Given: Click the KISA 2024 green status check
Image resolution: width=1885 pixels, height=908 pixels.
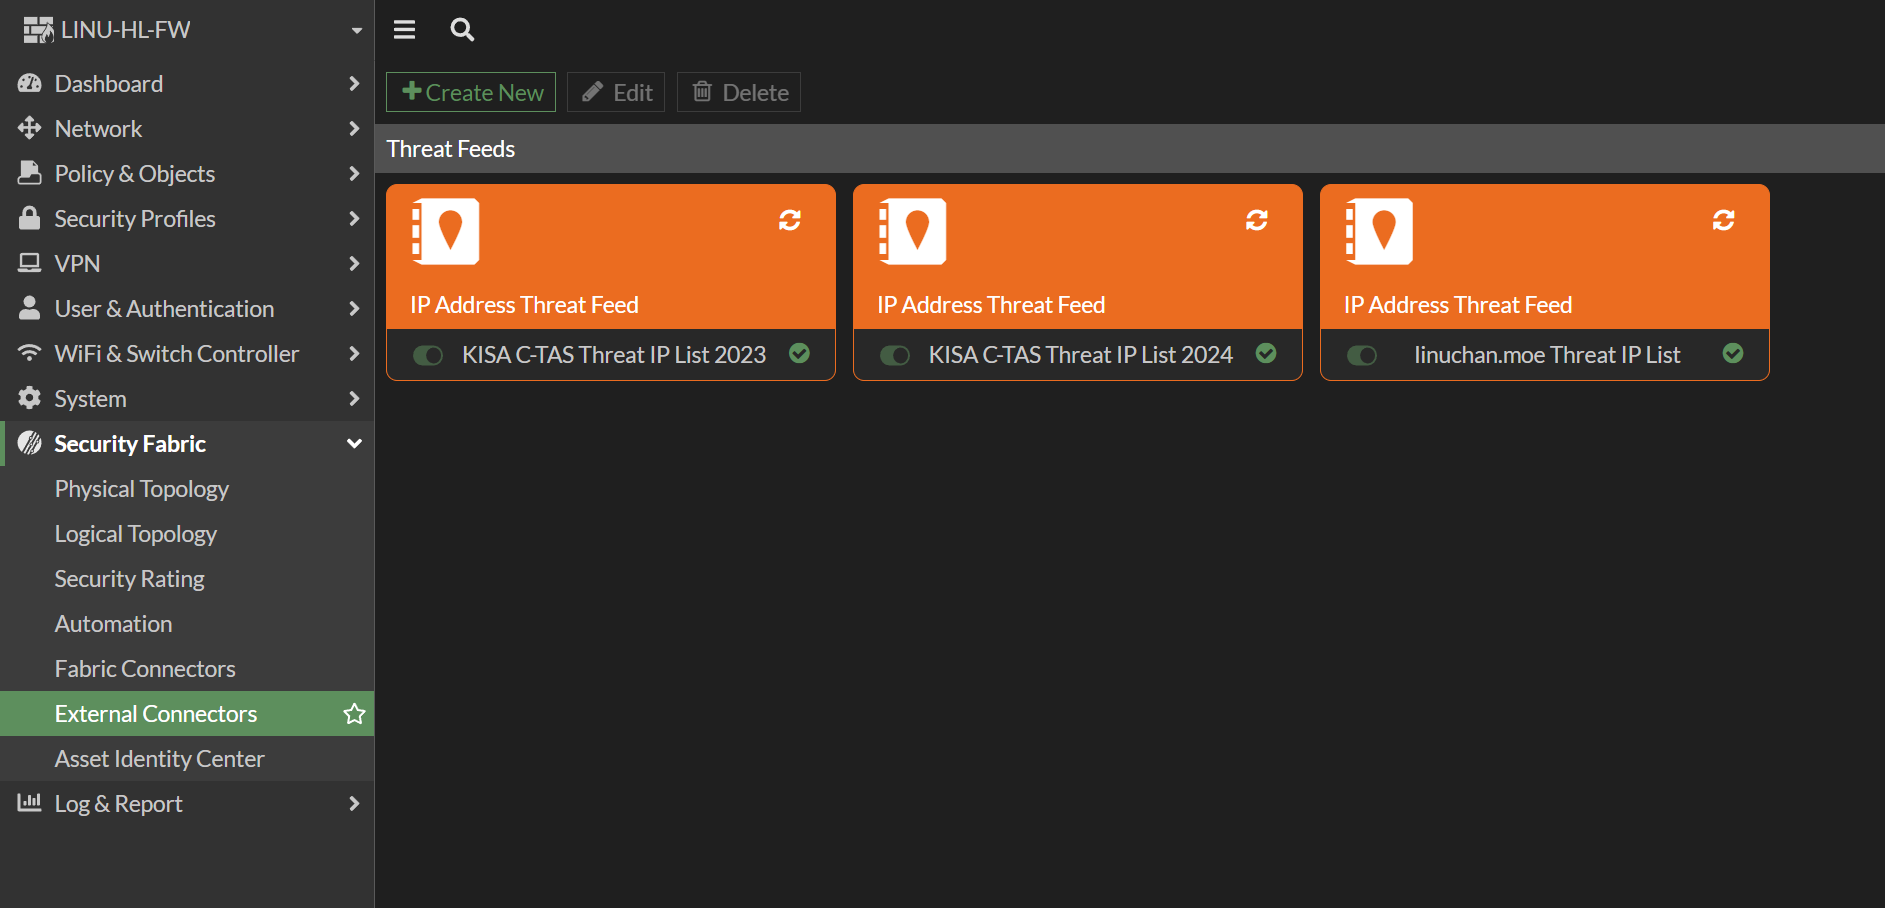Looking at the screenshot, I should tap(1266, 353).
